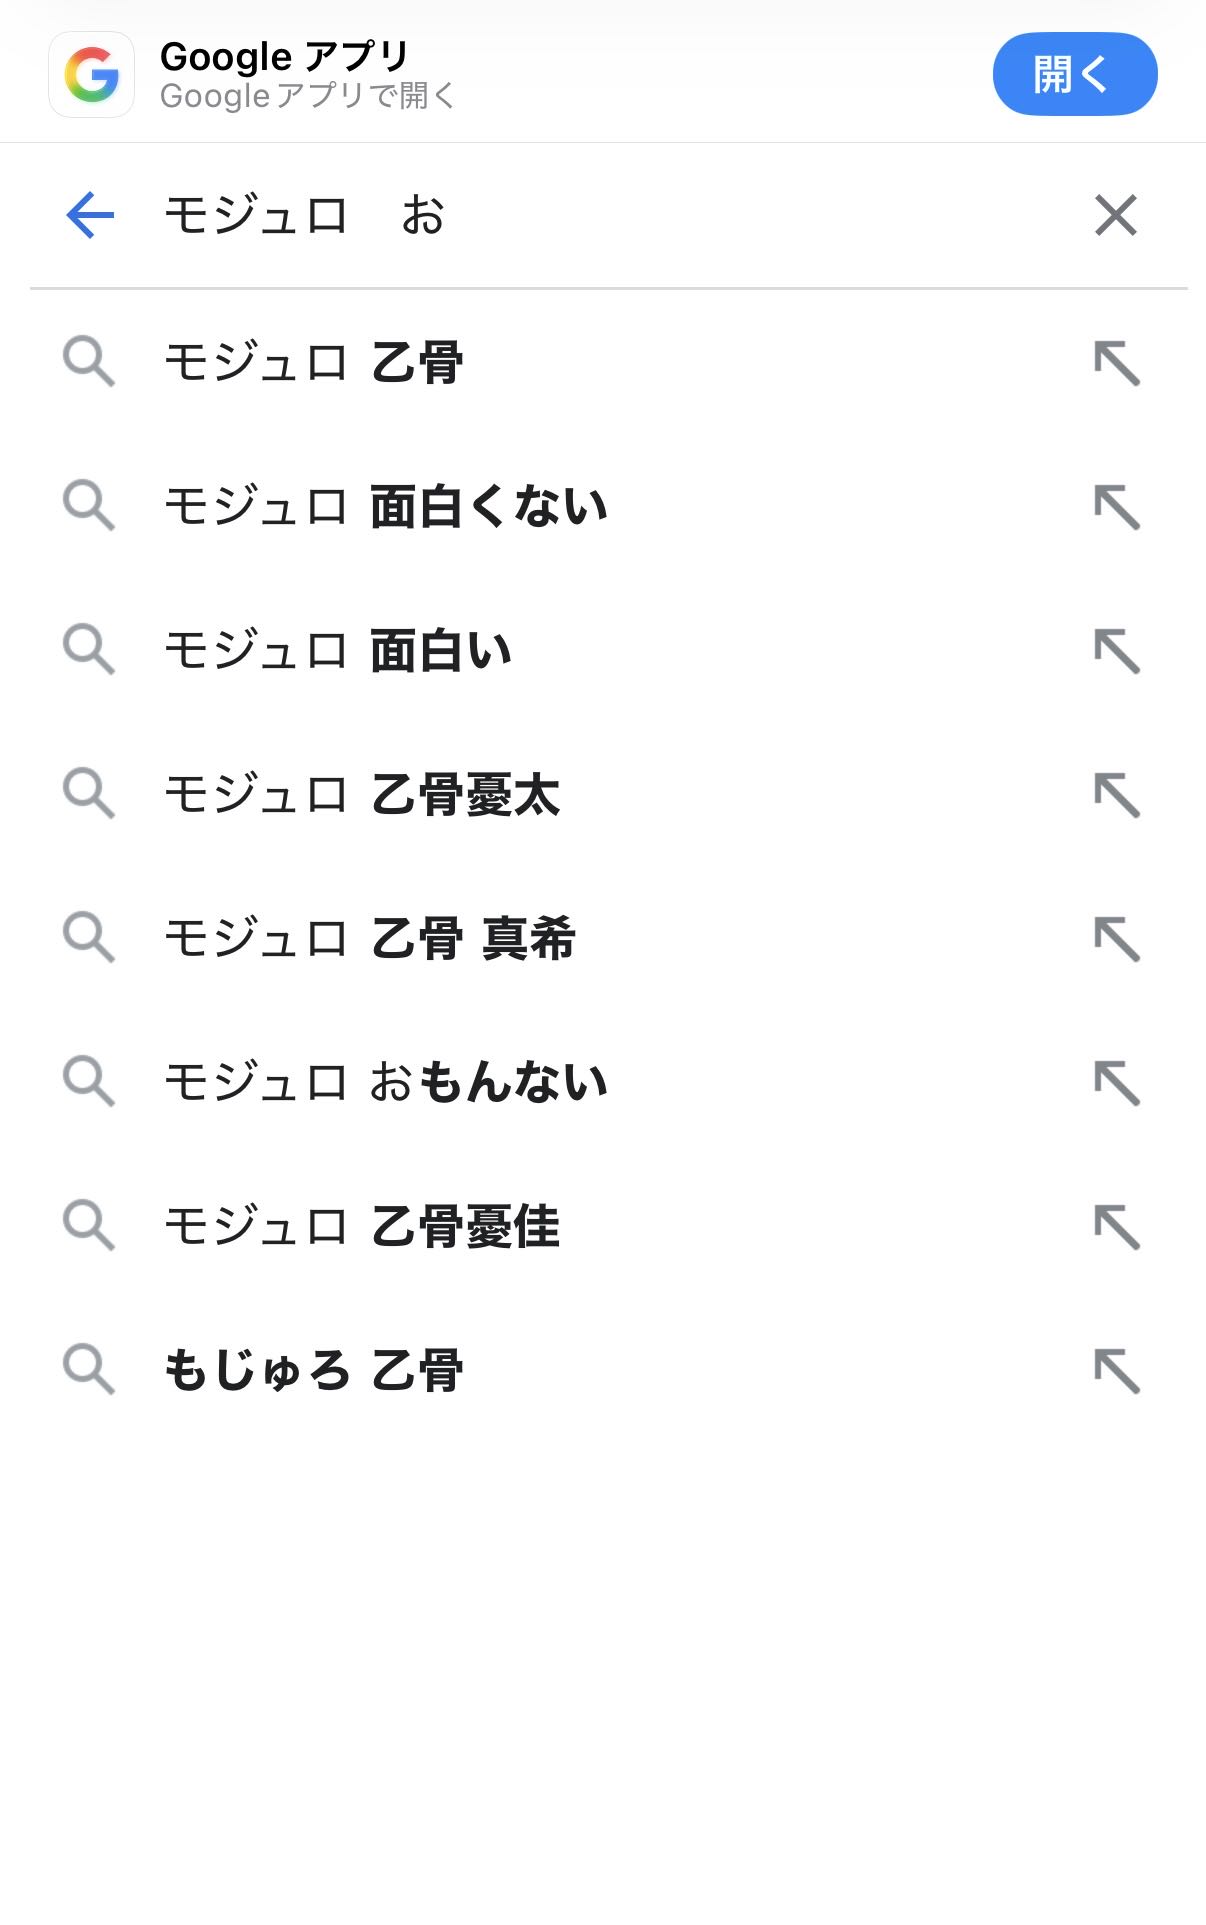Tap the Googleアプリで開く banner text
The height and width of the screenshot is (1925, 1206).
tap(307, 96)
